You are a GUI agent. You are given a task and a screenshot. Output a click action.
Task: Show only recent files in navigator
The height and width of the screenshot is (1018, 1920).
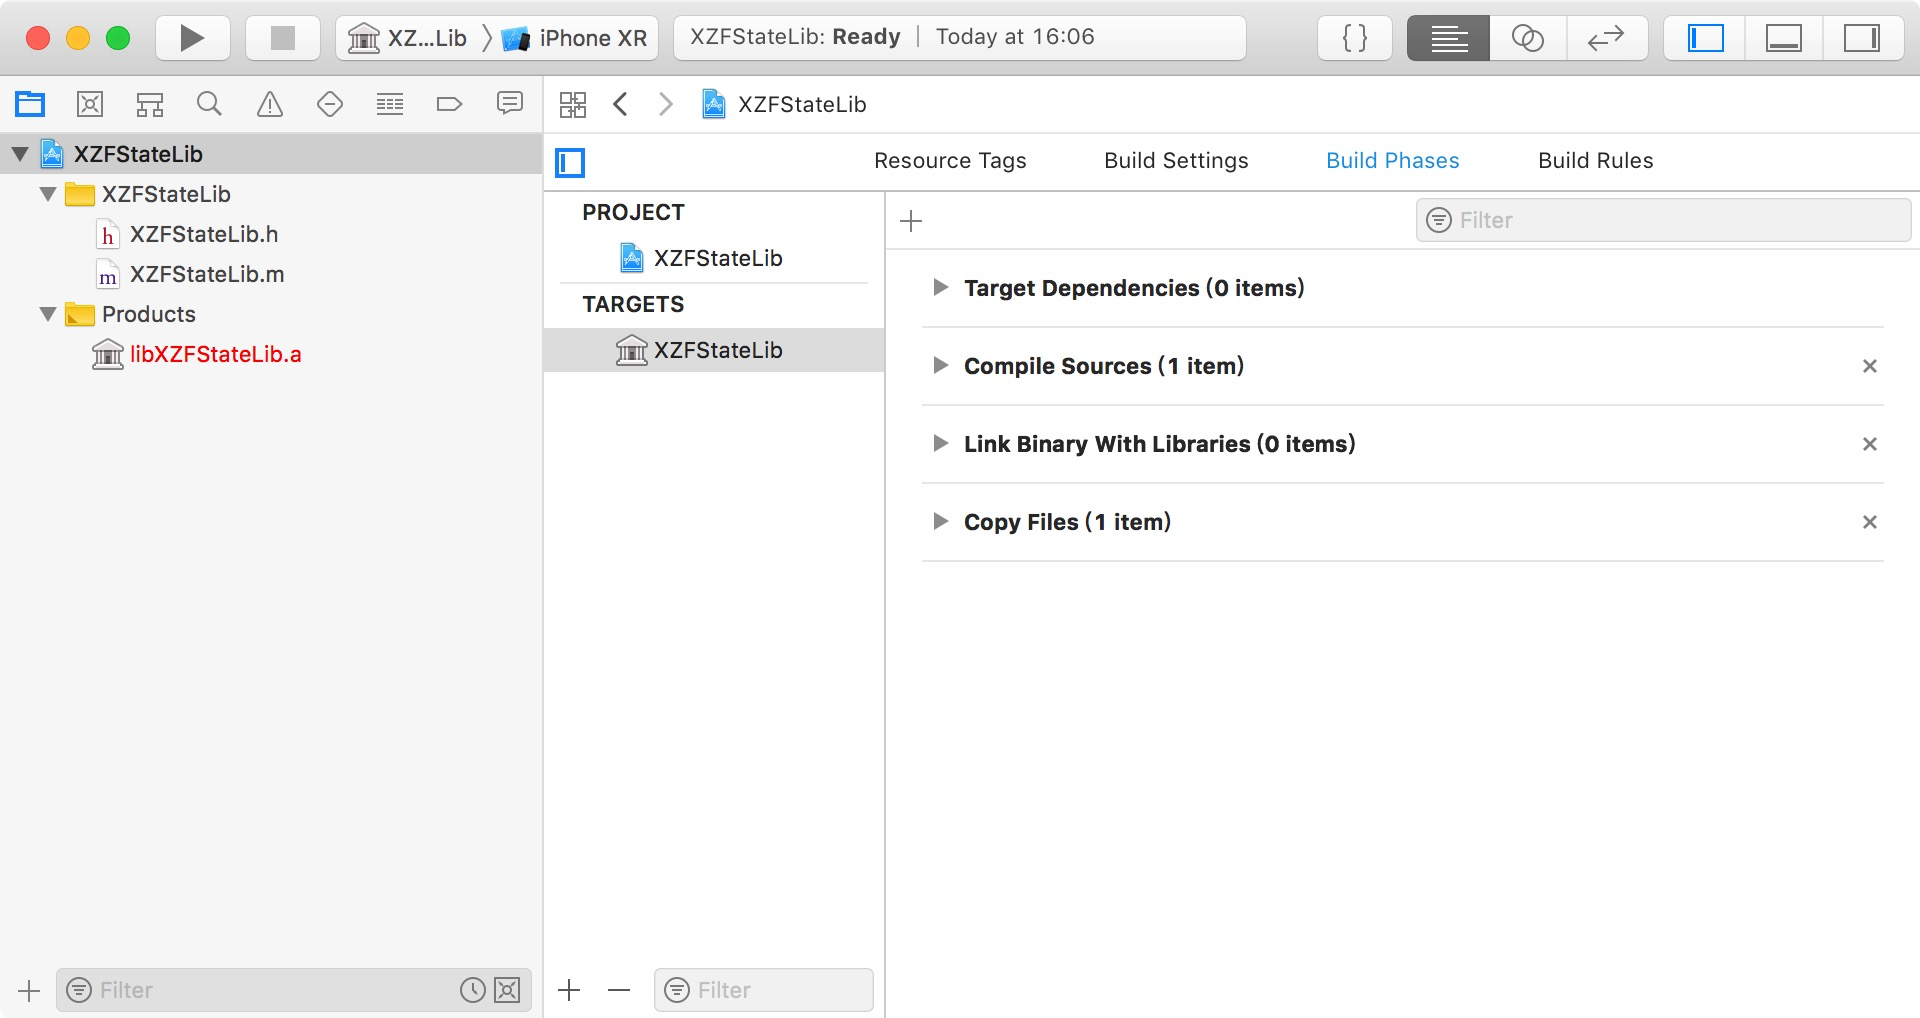pyautogui.click(x=472, y=990)
